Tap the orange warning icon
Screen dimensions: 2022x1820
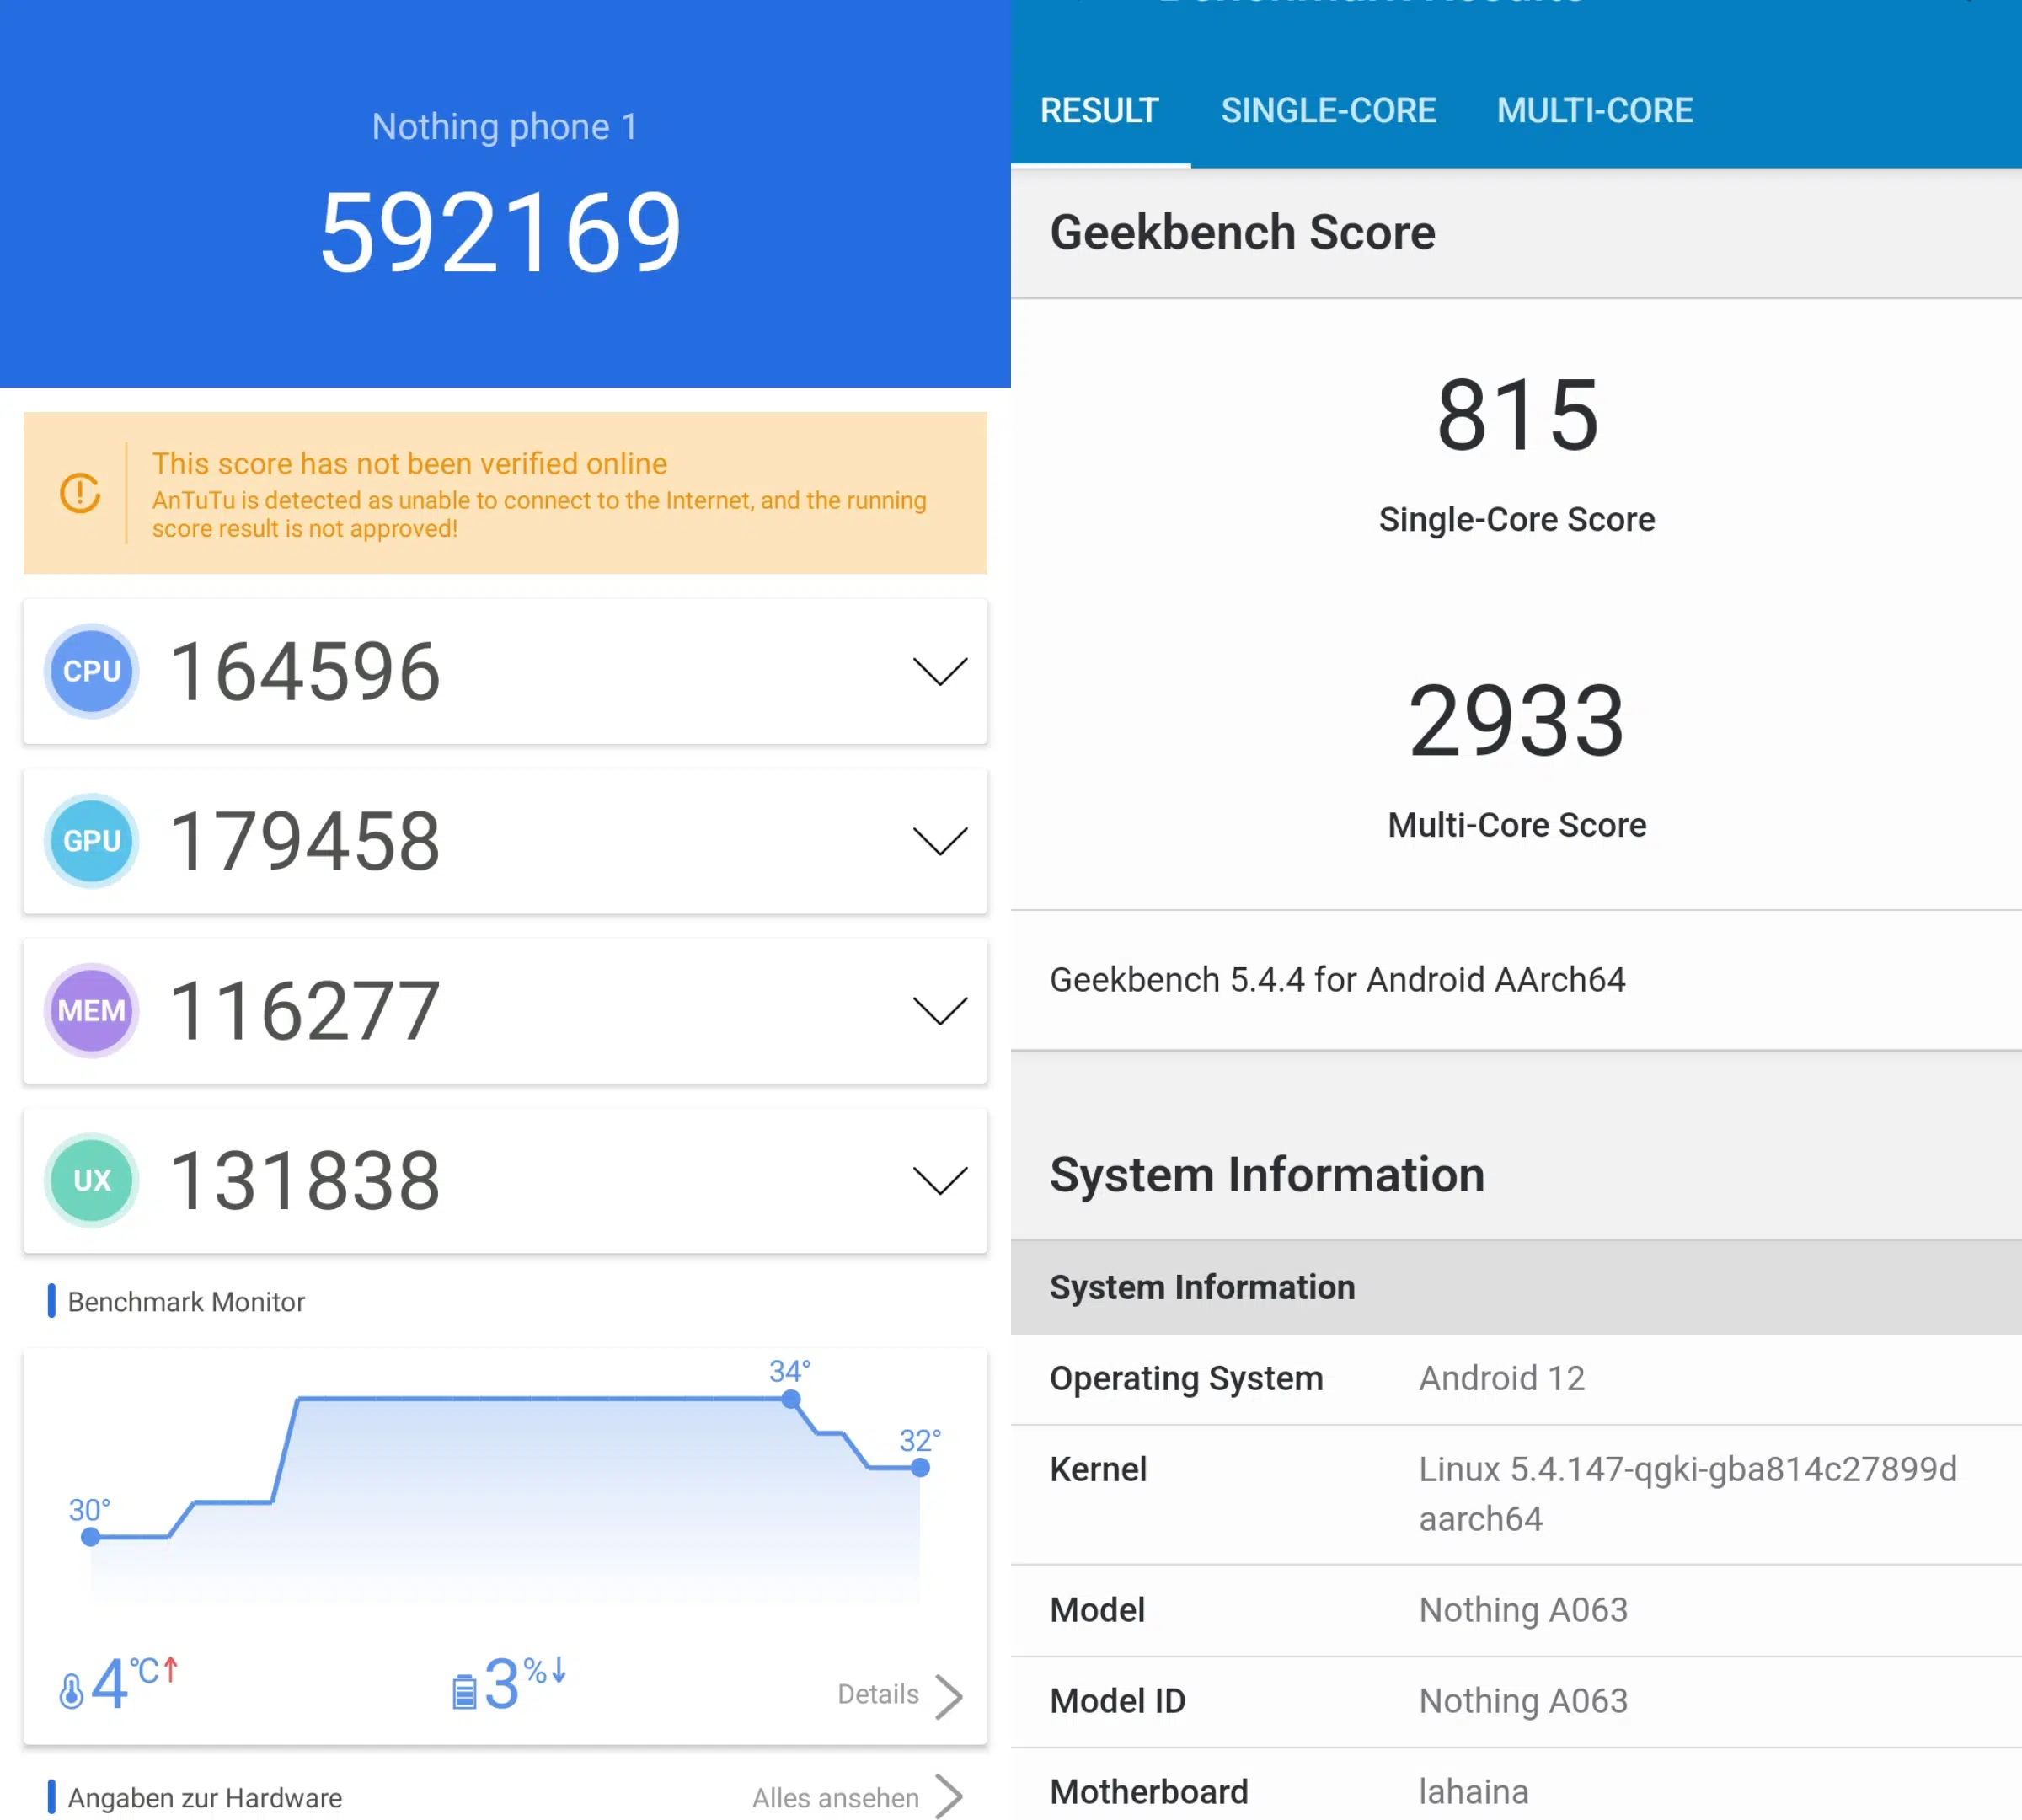pos(80,493)
